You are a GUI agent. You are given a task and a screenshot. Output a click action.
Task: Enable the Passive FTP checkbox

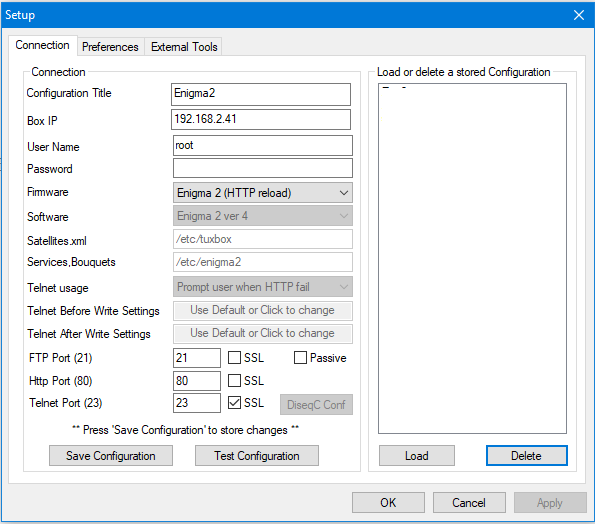(301, 357)
